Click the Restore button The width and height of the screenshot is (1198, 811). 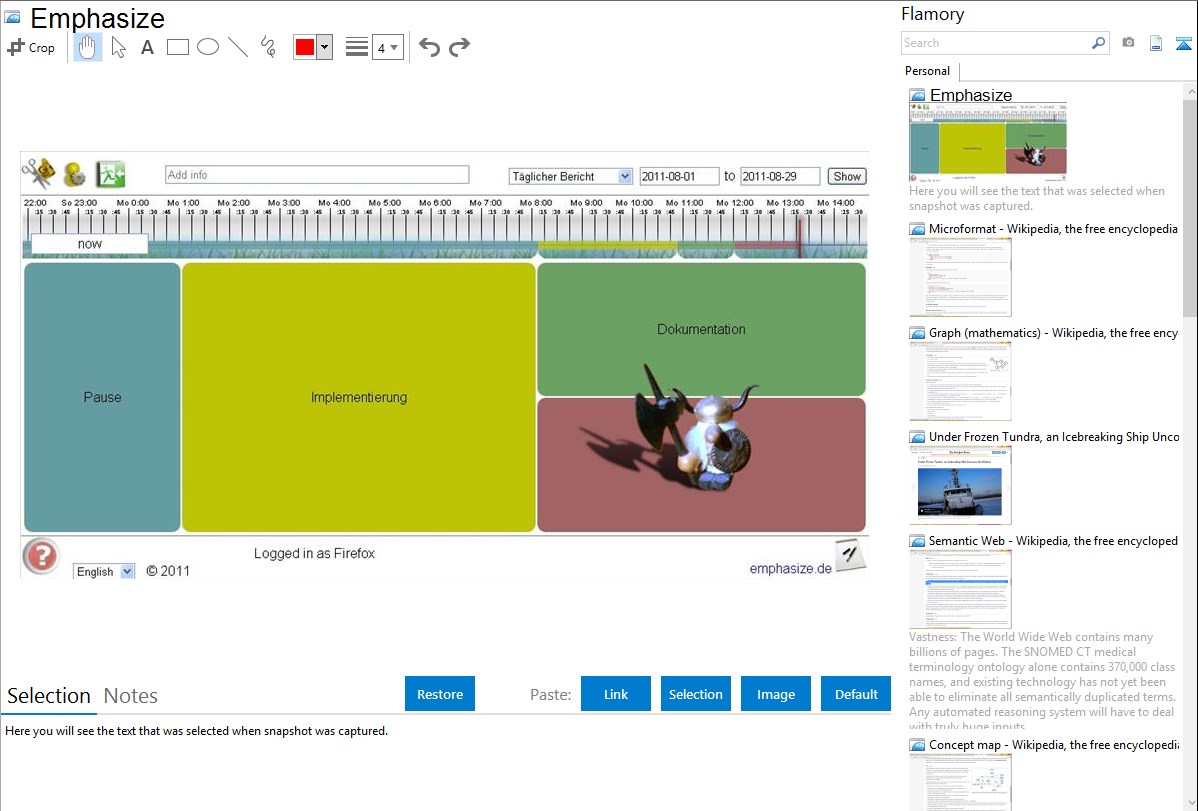pyautogui.click(x=440, y=693)
